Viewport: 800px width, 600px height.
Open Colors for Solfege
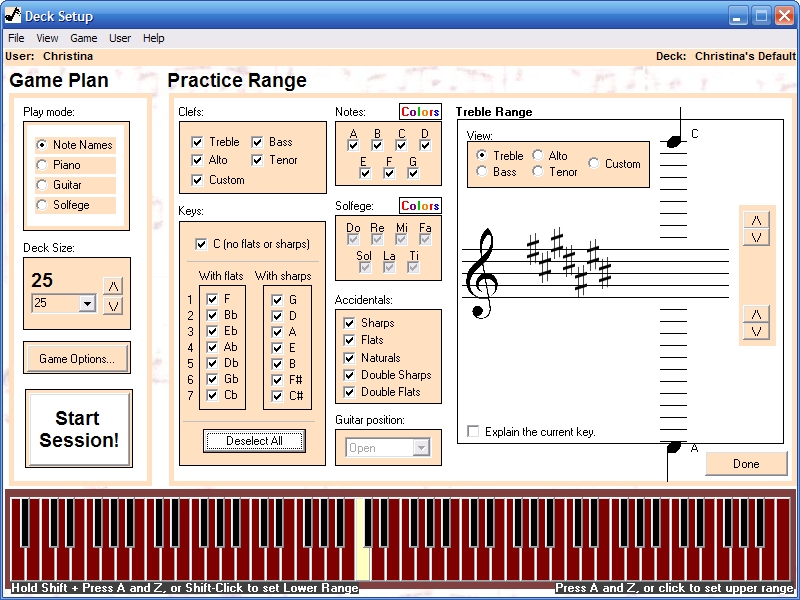(x=420, y=206)
